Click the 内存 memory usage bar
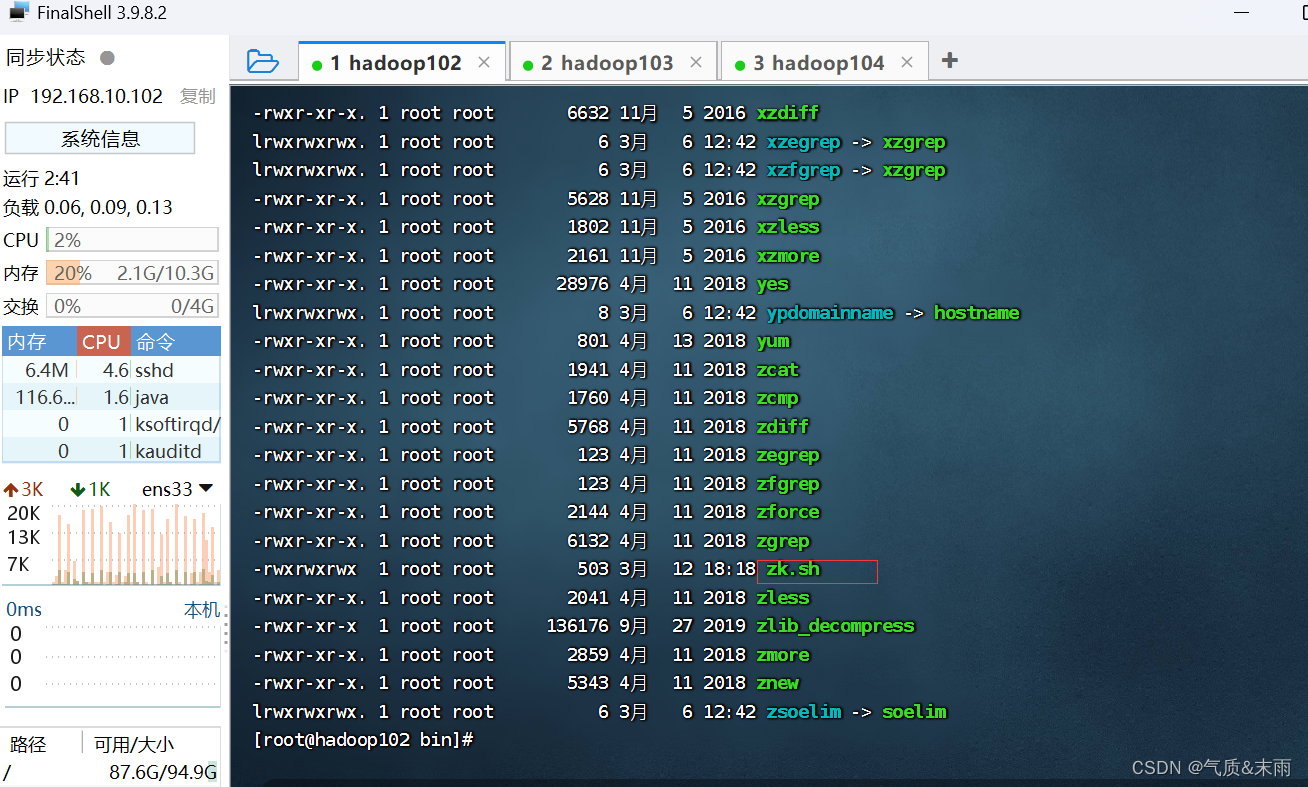The height and width of the screenshot is (787, 1308). (132, 273)
